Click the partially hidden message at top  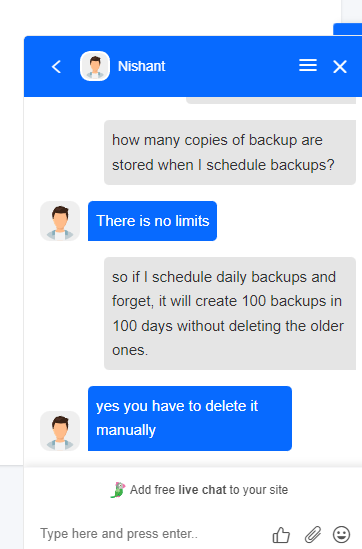click(x=271, y=100)
